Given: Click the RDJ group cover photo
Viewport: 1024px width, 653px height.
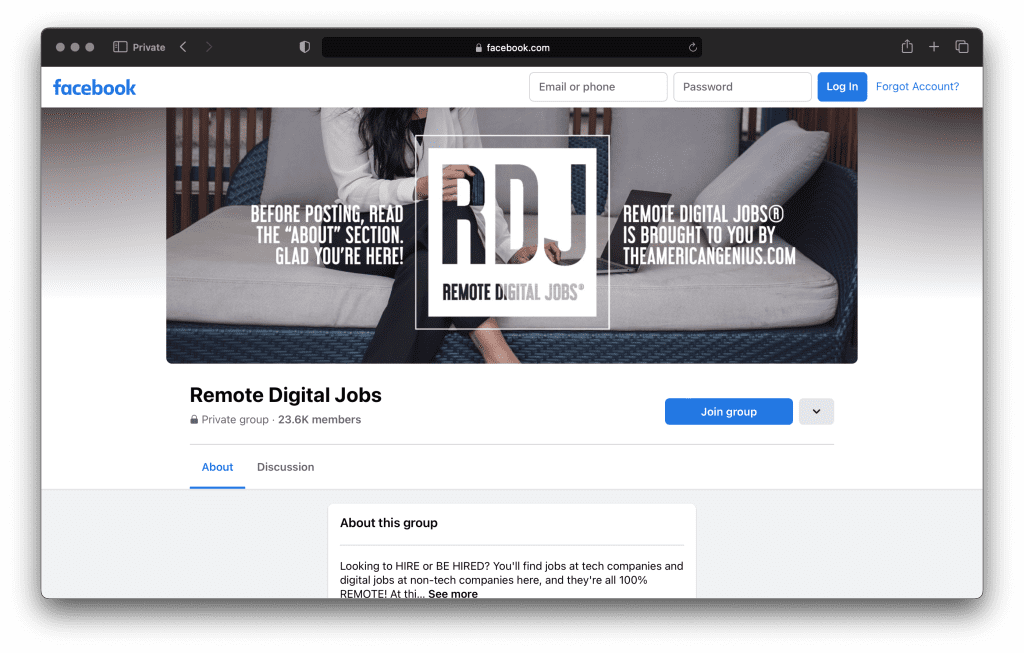Looking at the screenshot, I should [512, 233].
